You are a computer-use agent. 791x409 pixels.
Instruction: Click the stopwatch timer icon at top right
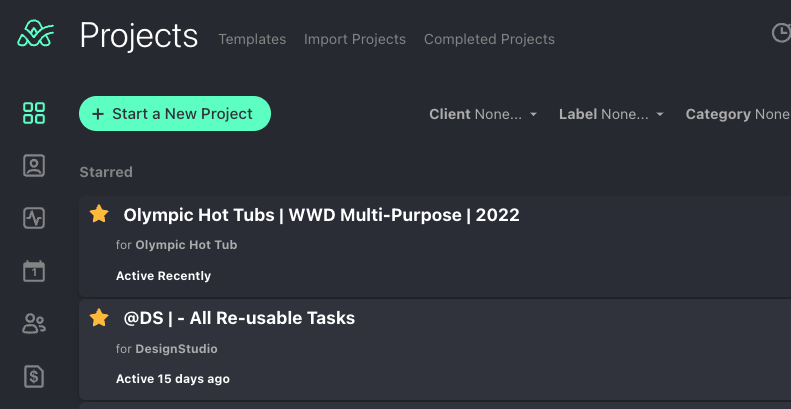781,33
